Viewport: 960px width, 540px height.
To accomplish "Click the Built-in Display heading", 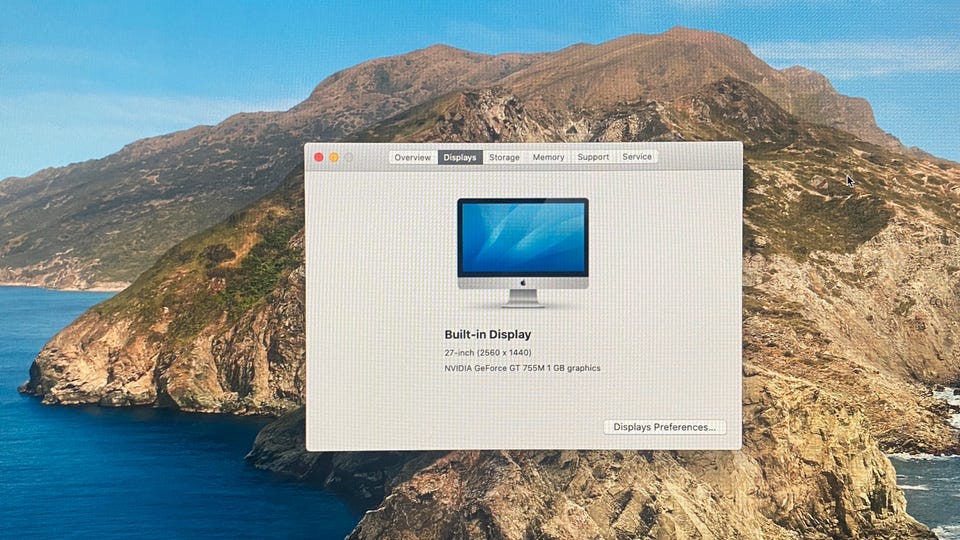I will [x=488, y=334].
